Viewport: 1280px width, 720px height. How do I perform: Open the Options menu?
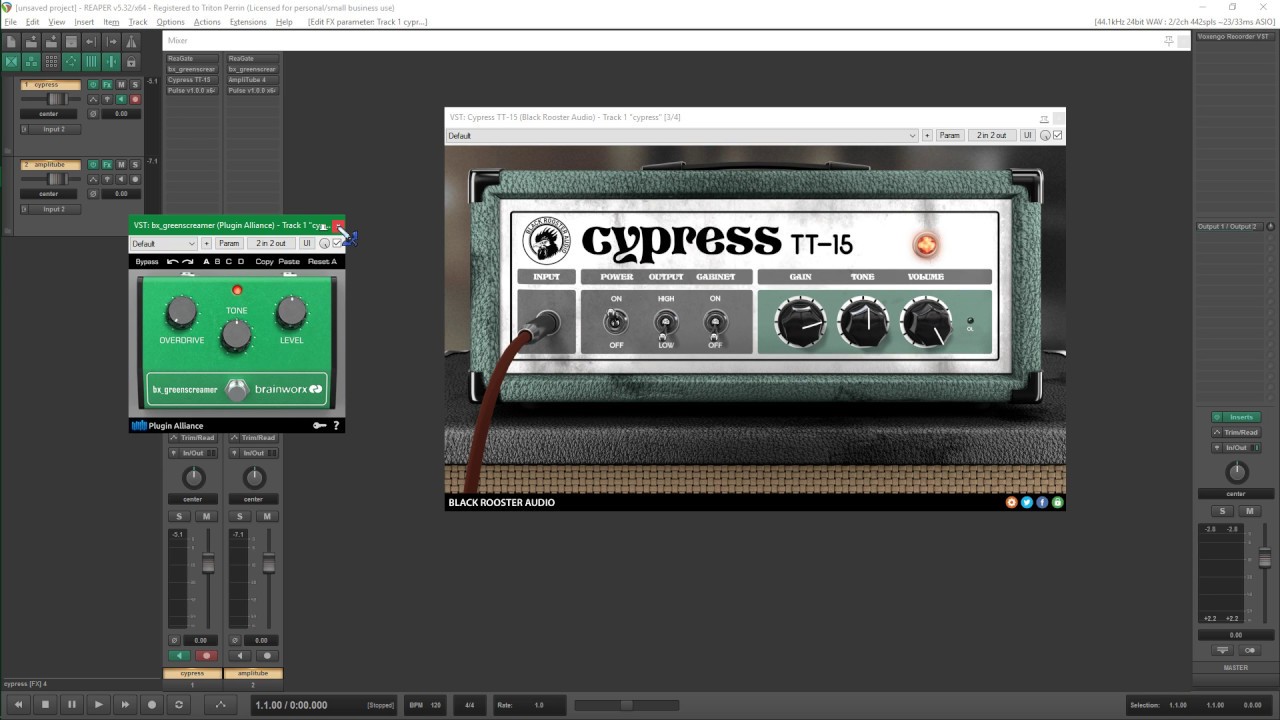[x=170, y=22]
